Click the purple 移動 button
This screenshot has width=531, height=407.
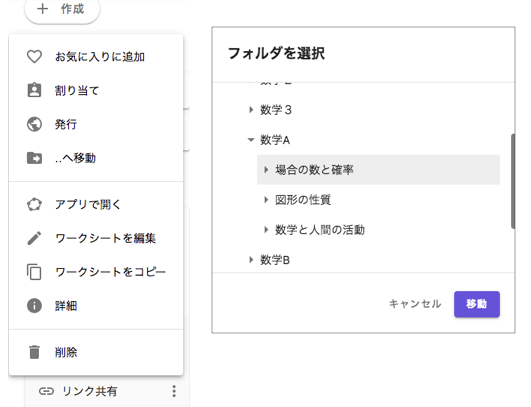click(x=477, y=304)
